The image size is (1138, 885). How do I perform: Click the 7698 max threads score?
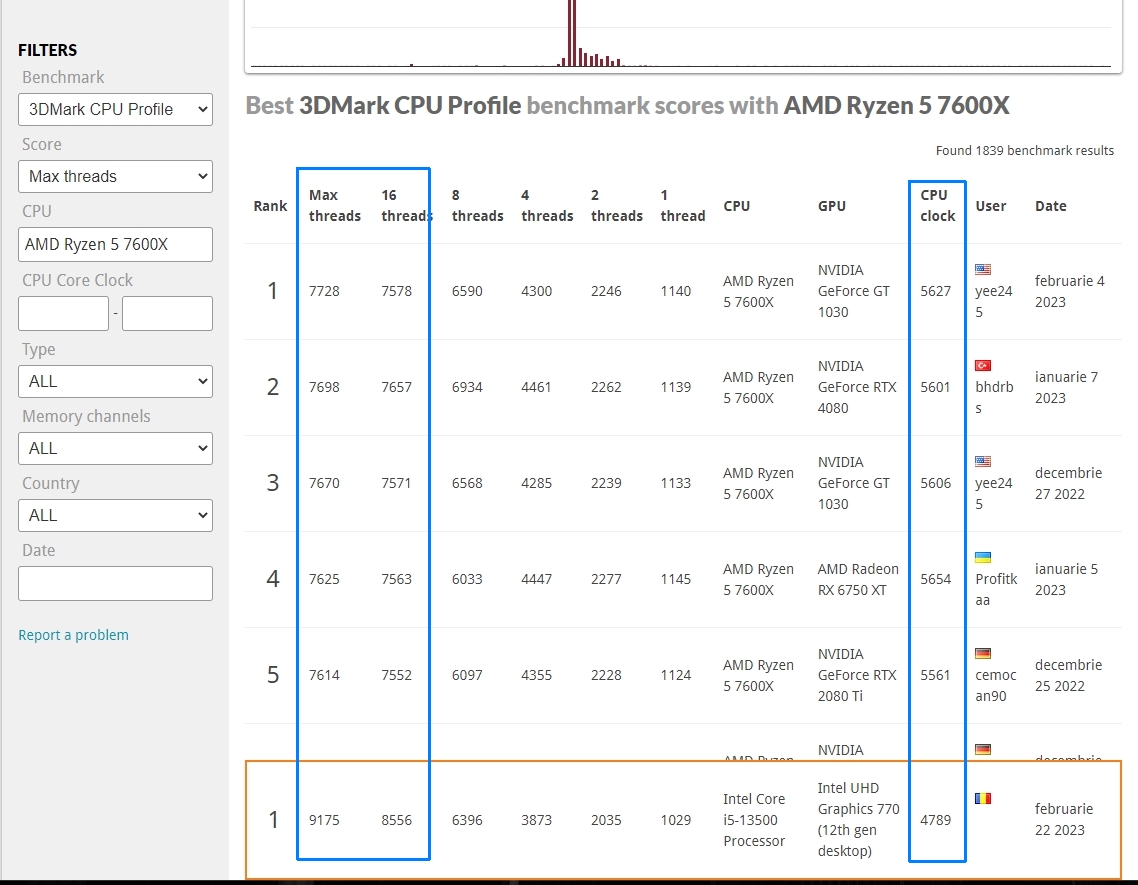click(x=324, y=387)
